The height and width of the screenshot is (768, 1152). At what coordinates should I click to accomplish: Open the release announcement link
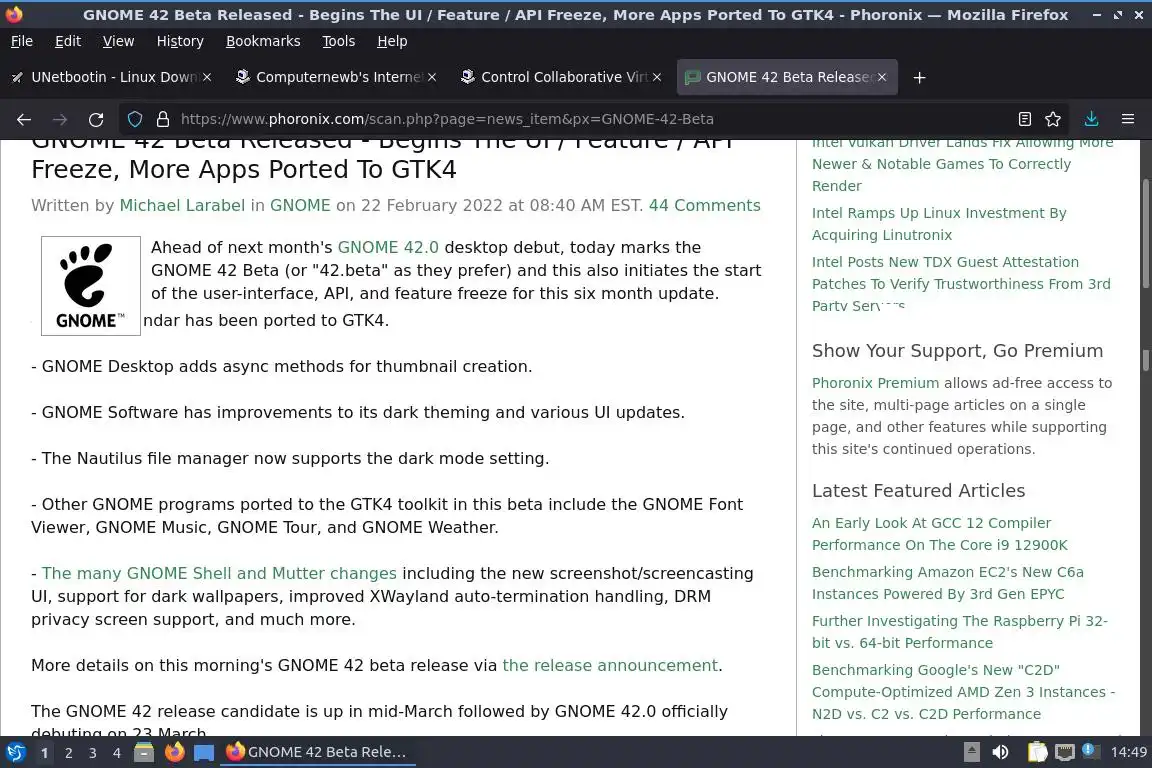coord(610,665)
